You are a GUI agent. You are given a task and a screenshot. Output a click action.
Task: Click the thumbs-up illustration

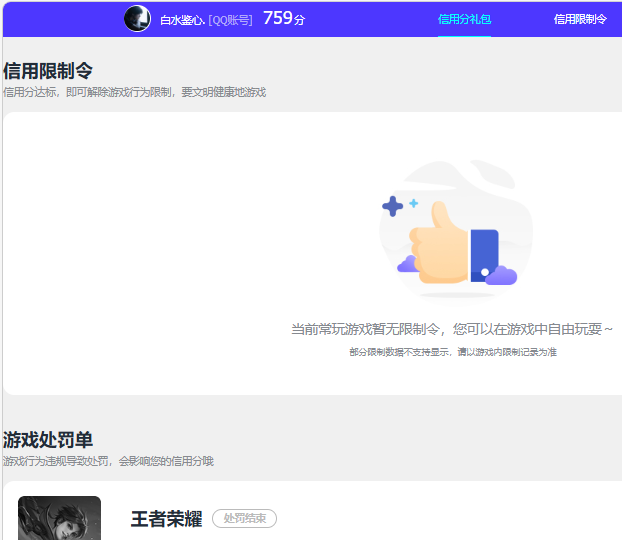455,231
